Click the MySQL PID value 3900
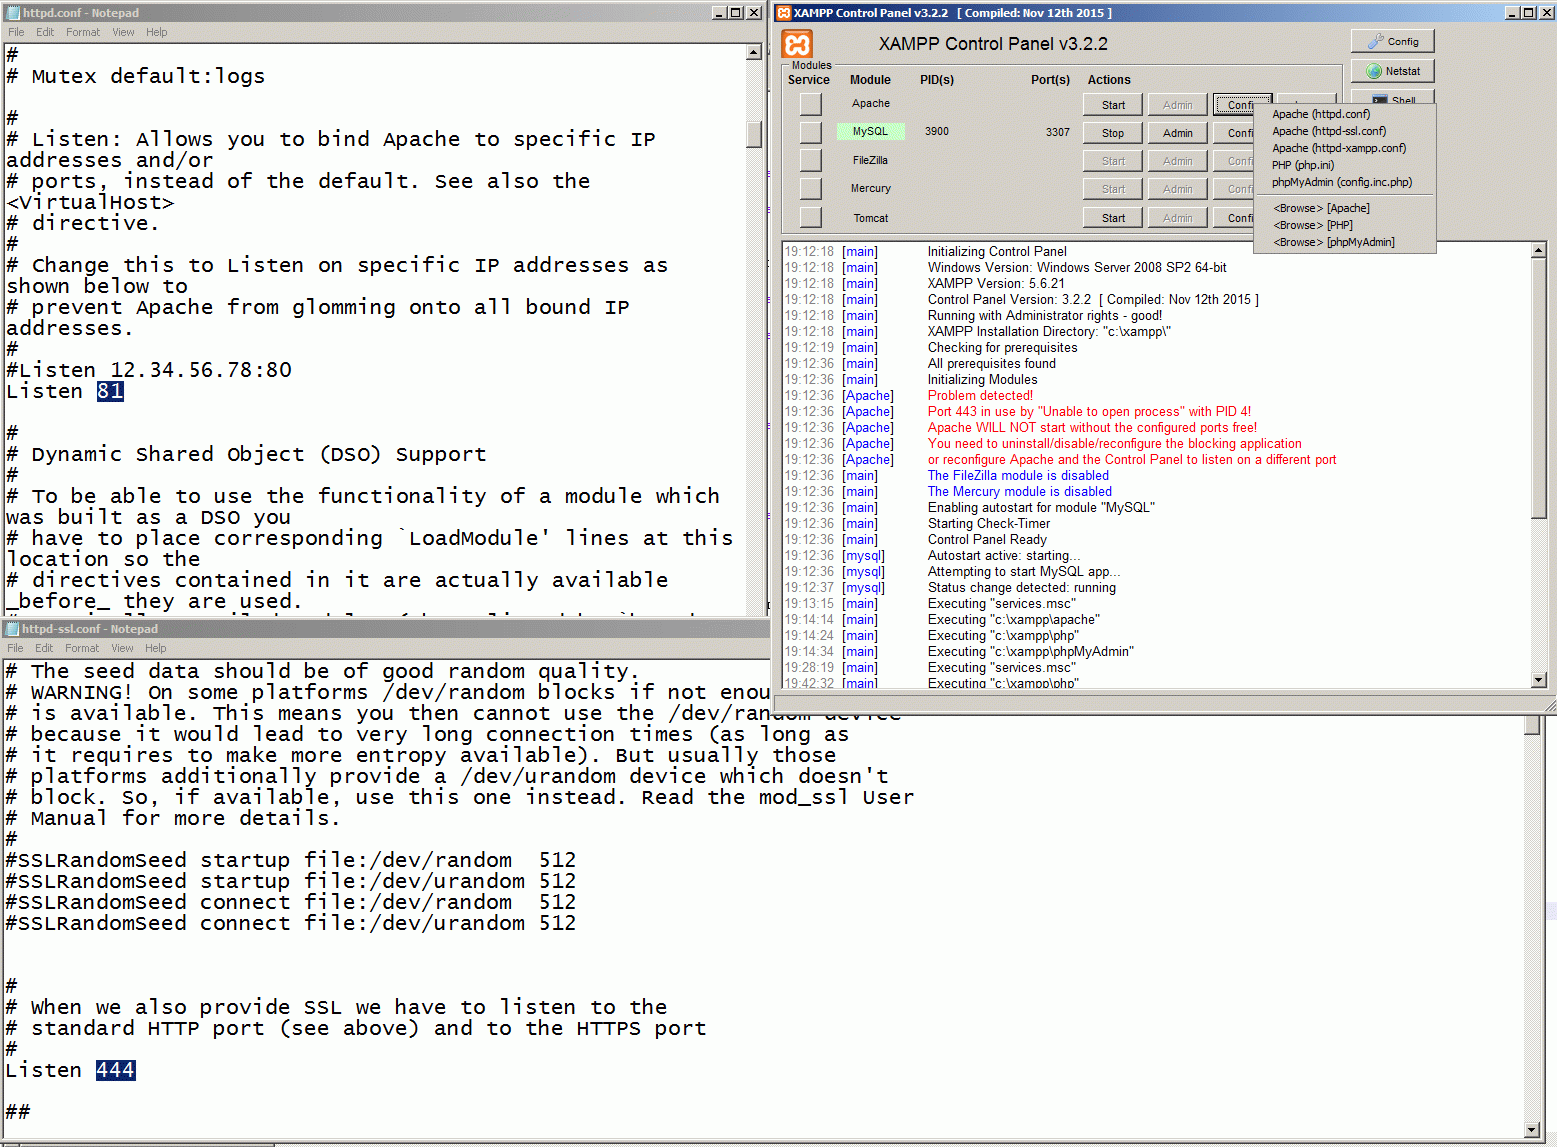 [x=937, y=131]
